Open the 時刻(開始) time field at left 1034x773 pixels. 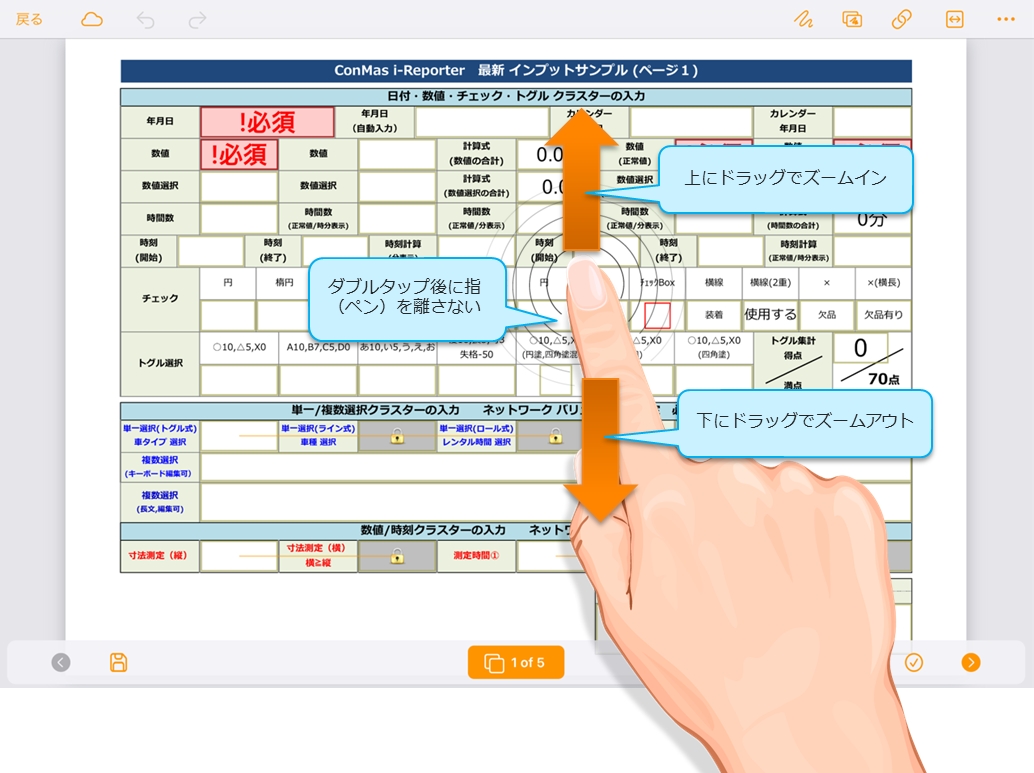point(211,251)
